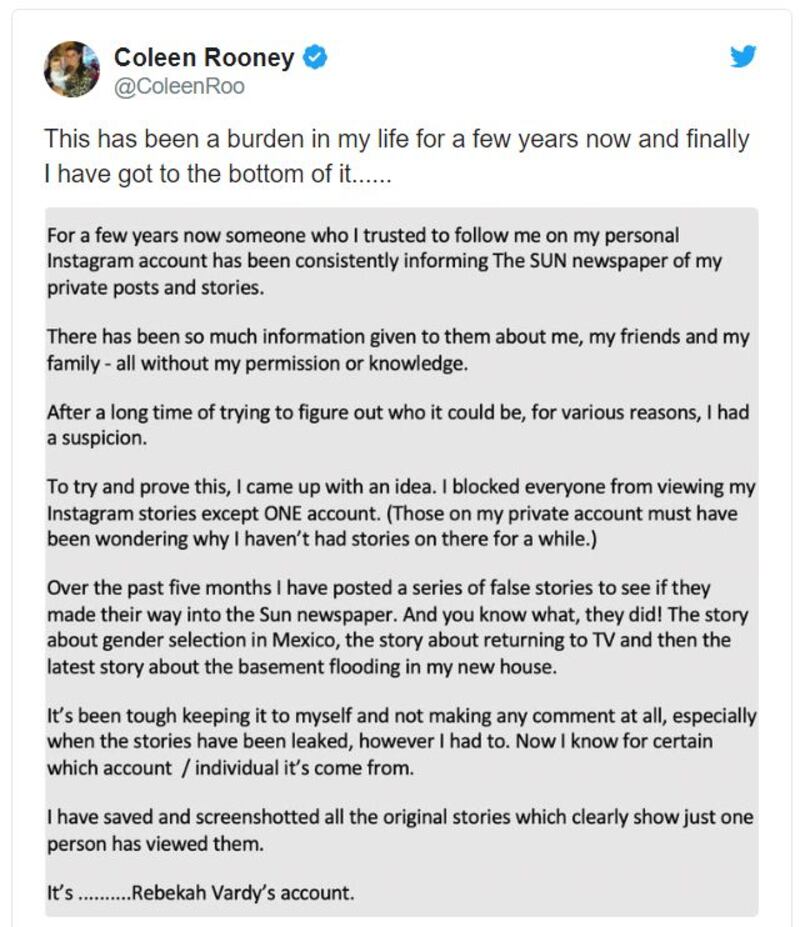Click the Coleen Rooney display name

(204, 58)
